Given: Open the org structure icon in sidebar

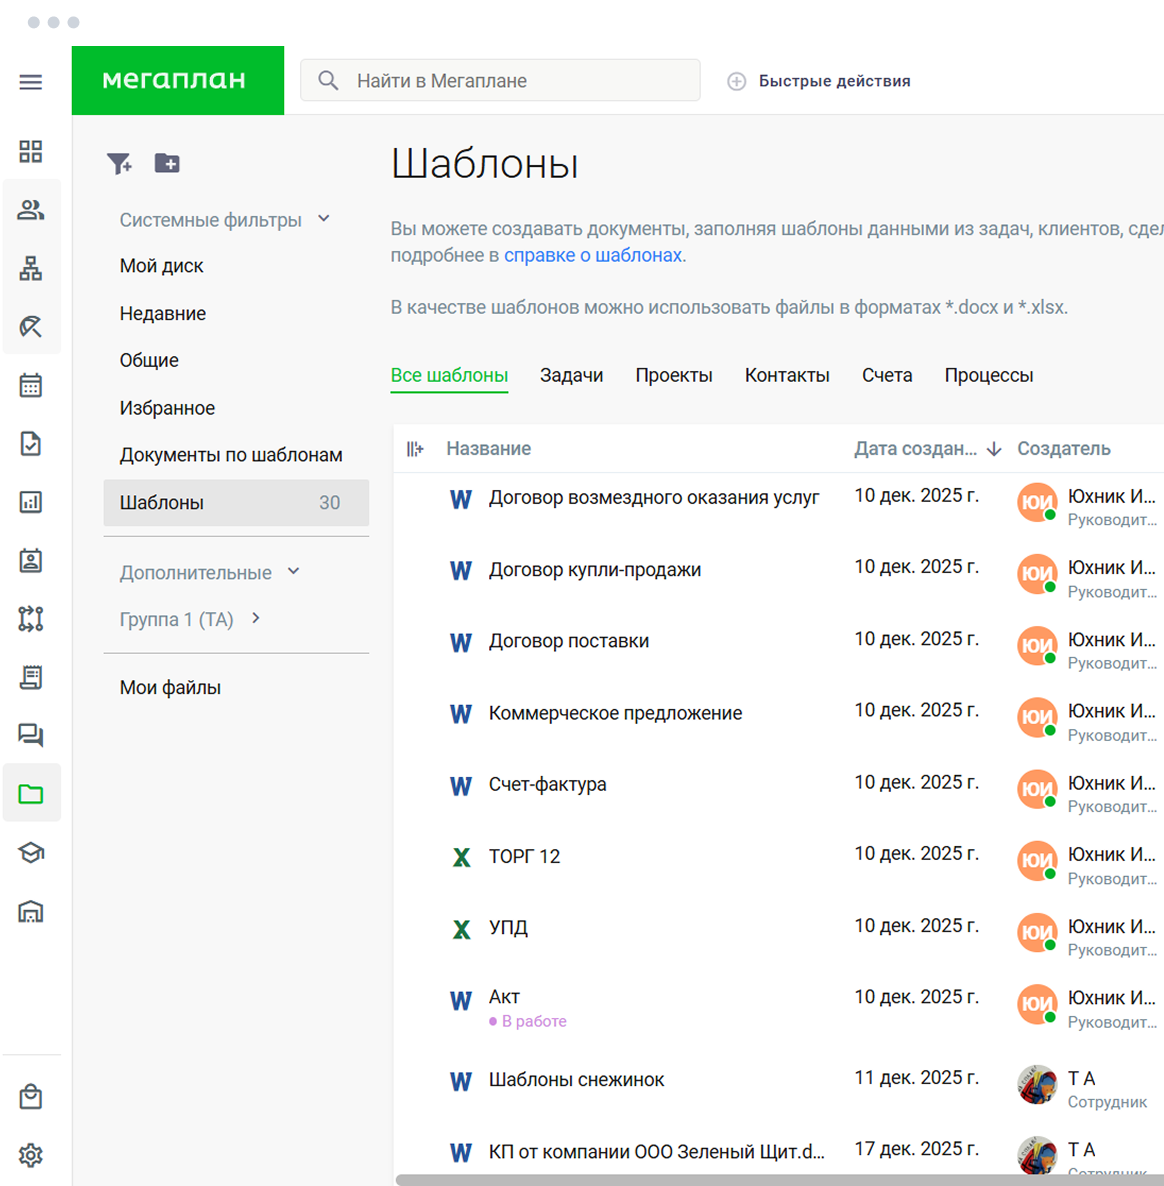Looking at the screenshot, I should click(30, 269).
